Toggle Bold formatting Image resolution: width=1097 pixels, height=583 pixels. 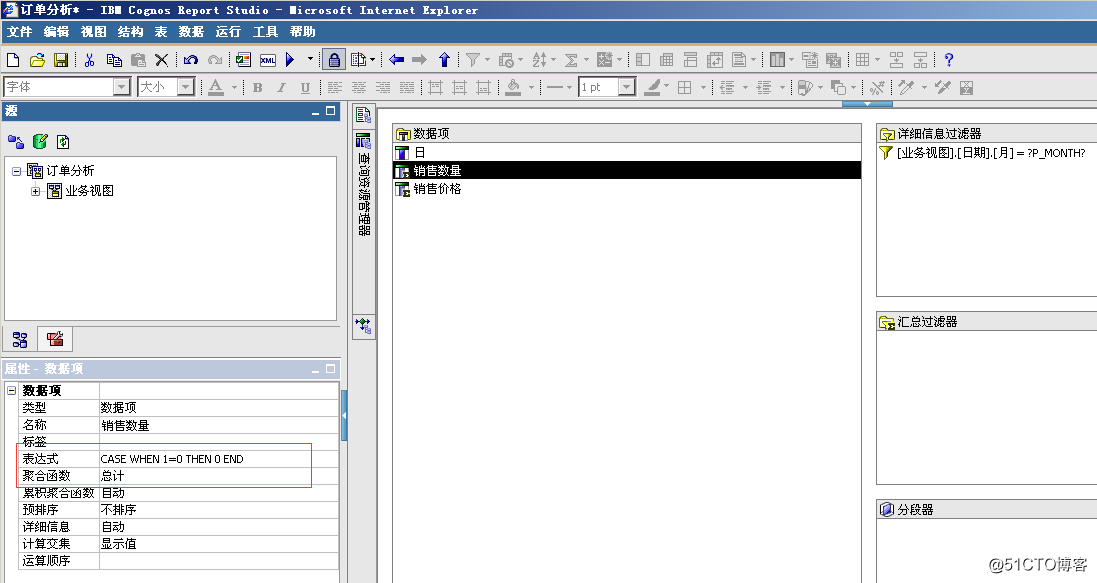(x=257, y=87)
